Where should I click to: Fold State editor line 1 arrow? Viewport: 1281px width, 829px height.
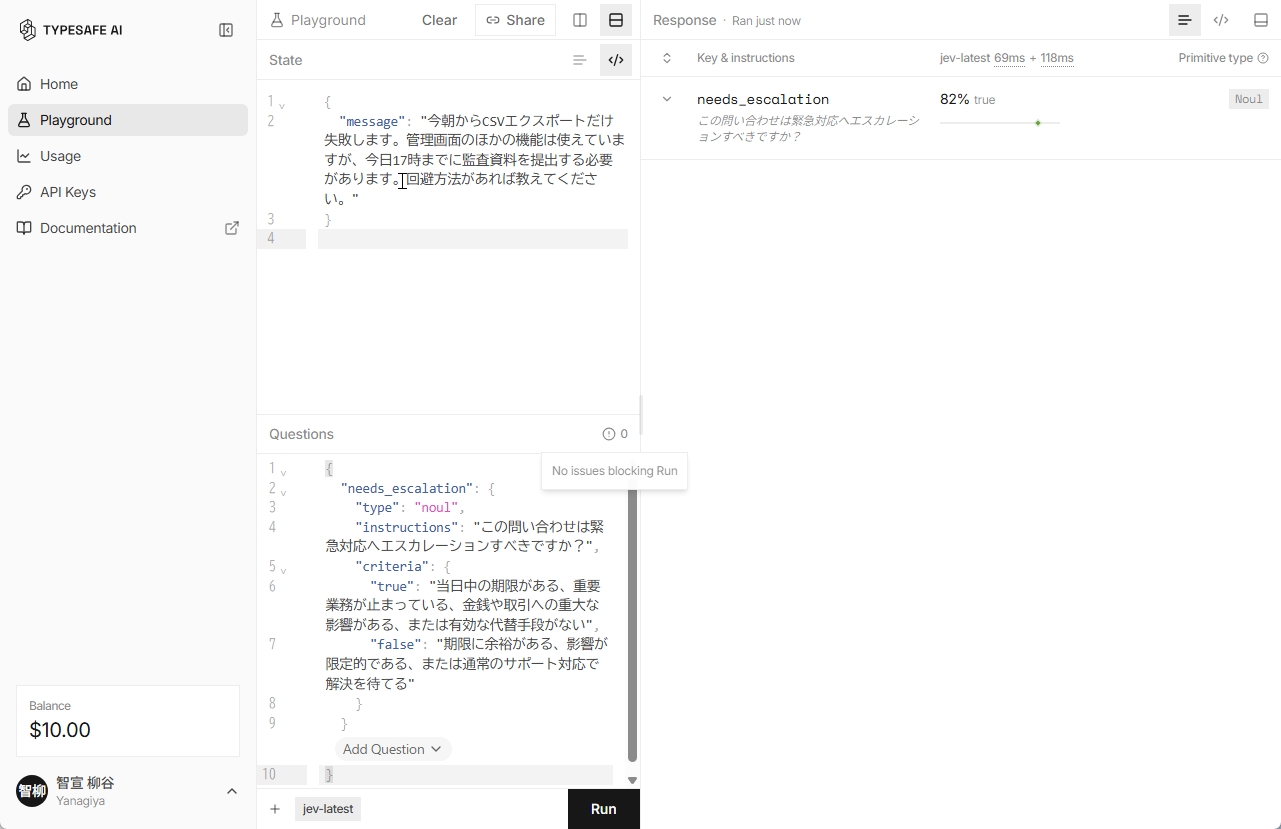pos(282,104)
